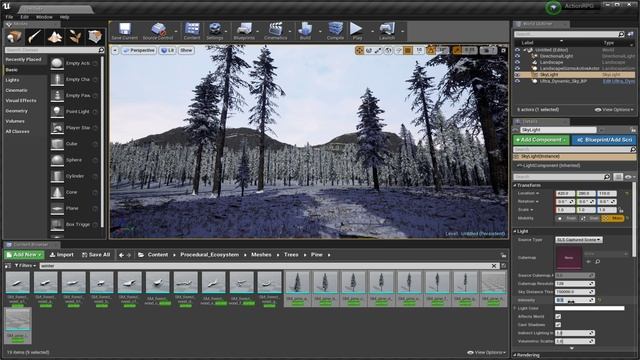Open the Content toolbar button
Image resolution: width=640 pixels, height=360 pixels.
192,31
